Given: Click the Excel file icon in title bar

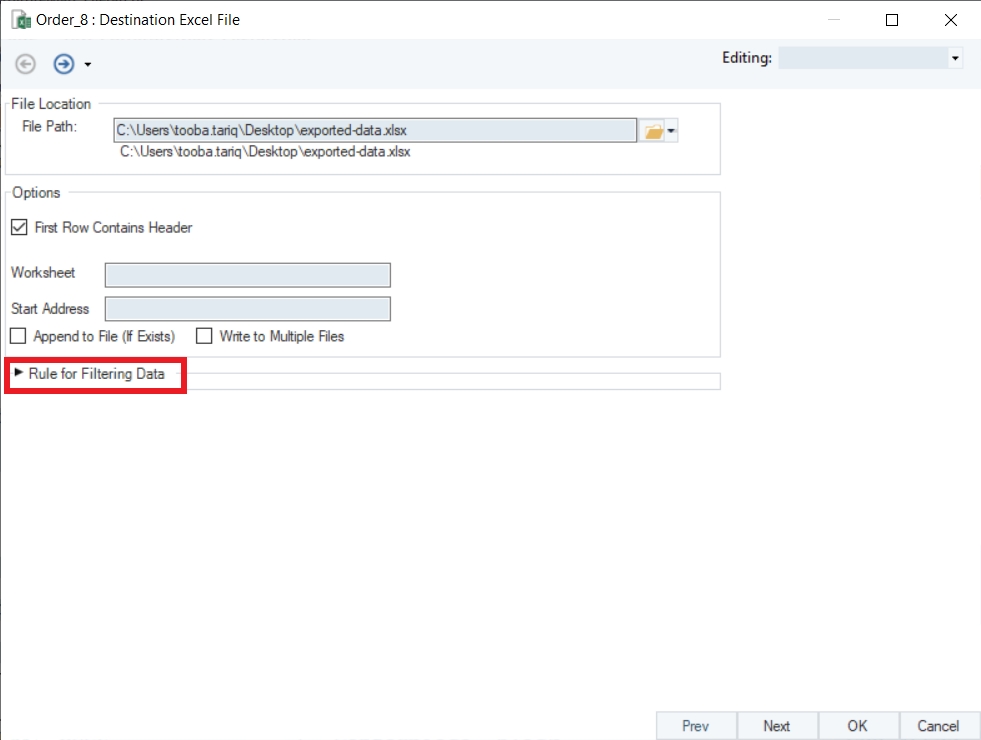Looking at the screenshot, I should click(x=21, y=20).
